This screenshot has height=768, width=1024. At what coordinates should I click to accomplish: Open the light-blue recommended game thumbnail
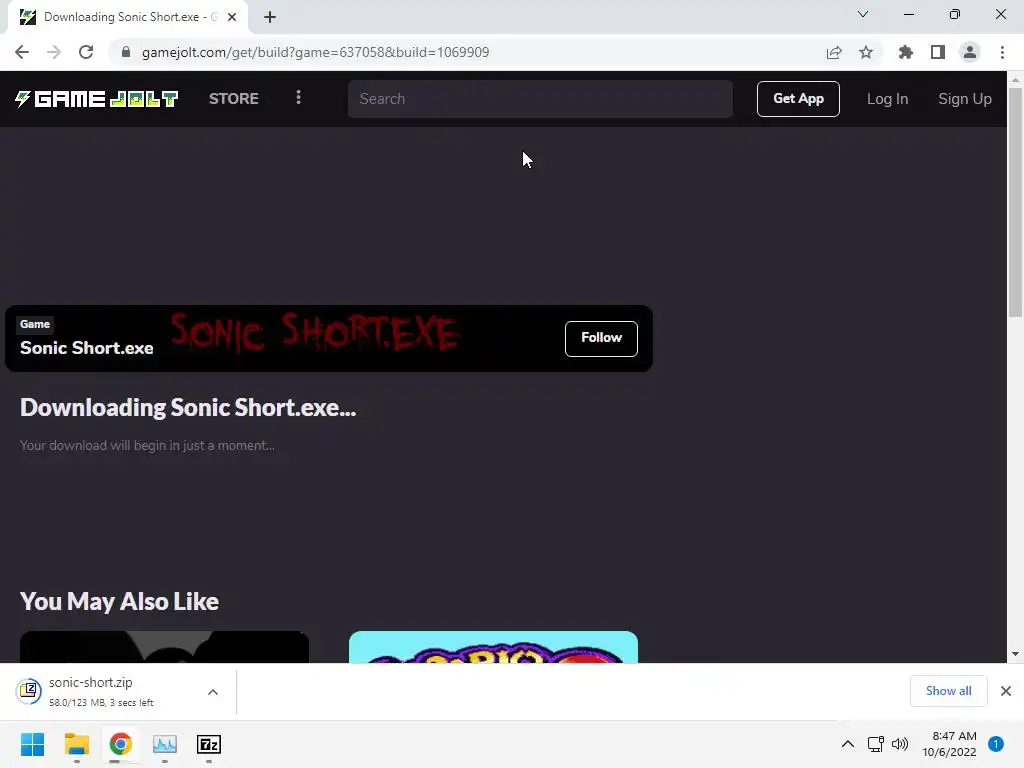point(493,647)
